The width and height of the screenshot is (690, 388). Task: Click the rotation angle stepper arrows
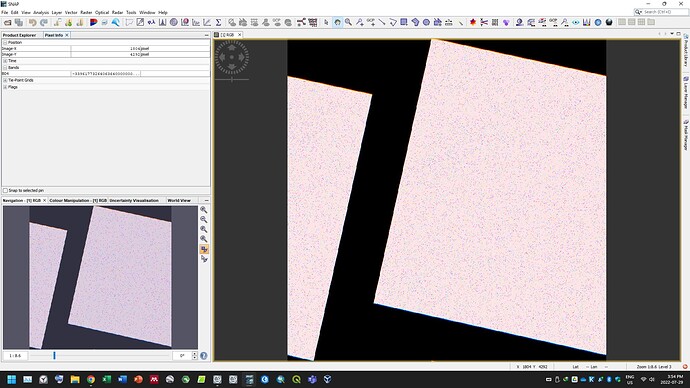pos(195,355)
